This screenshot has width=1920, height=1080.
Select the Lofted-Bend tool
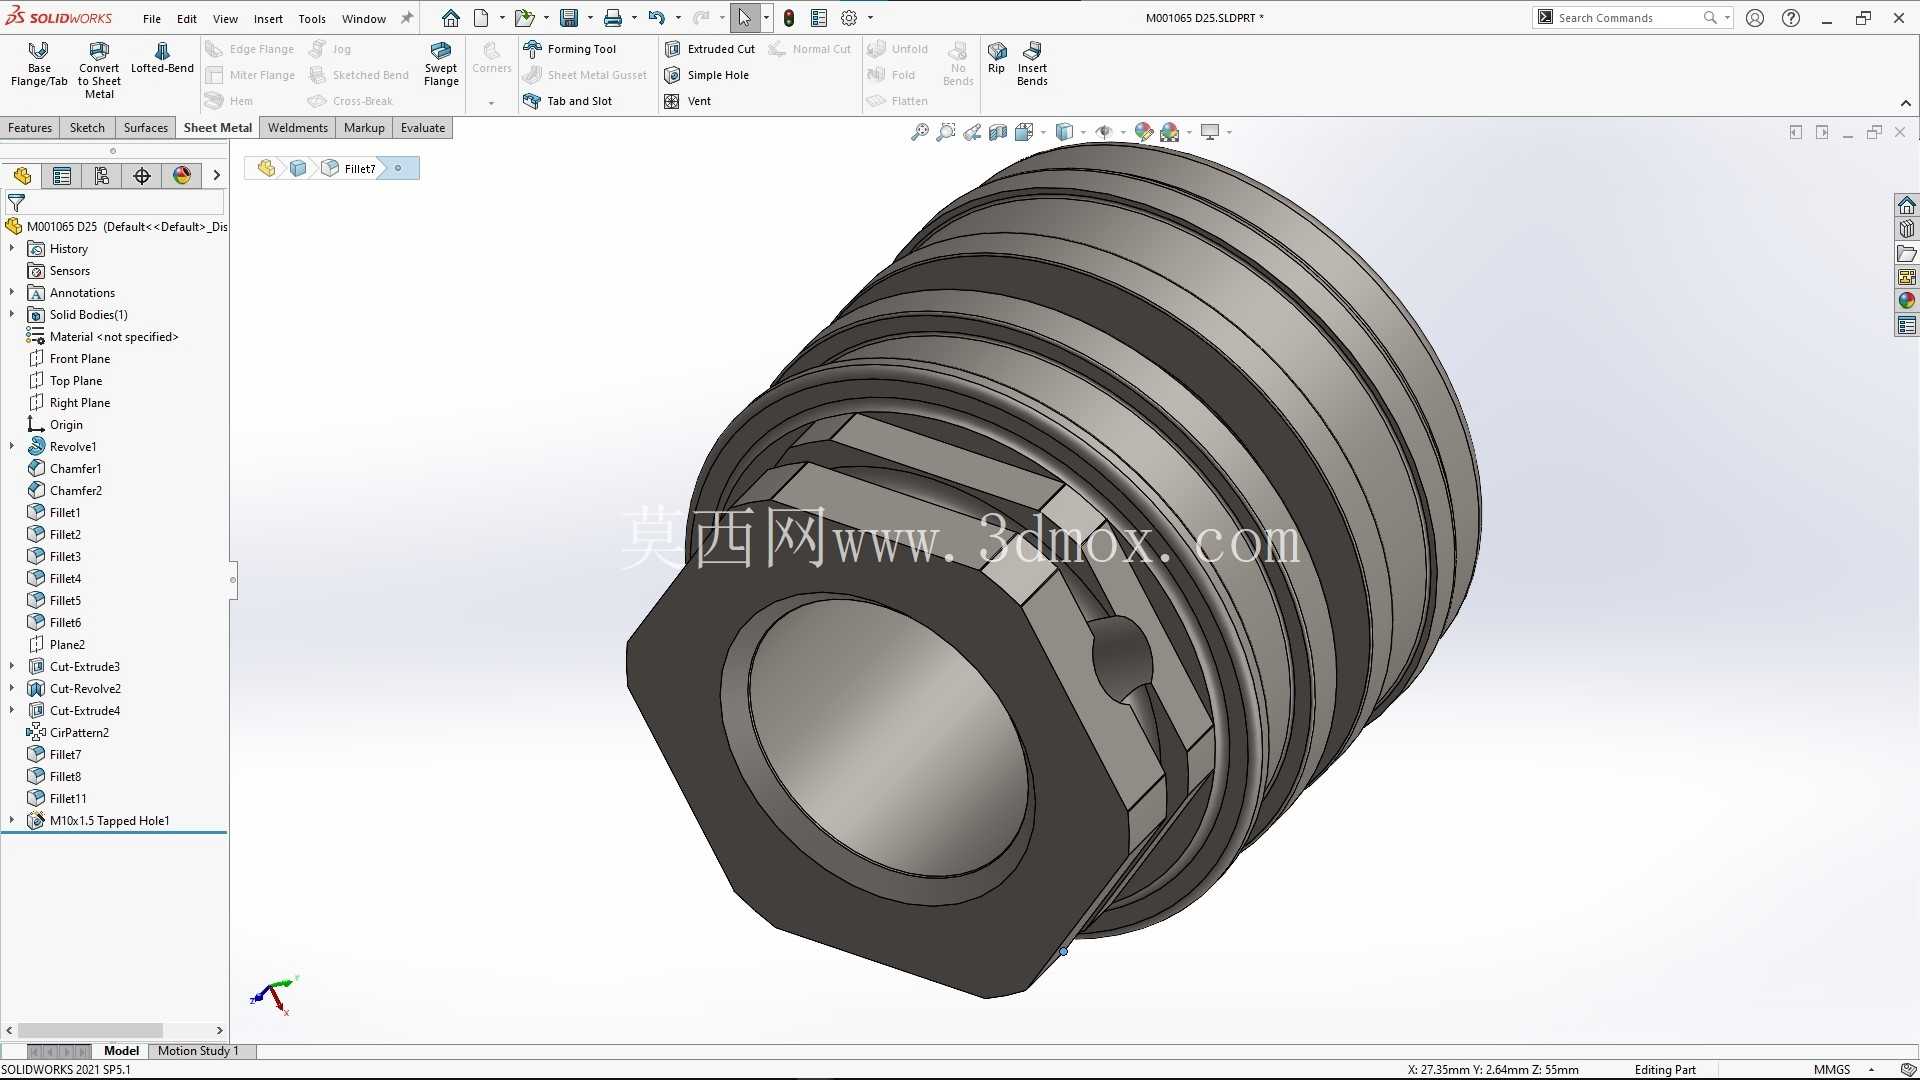[x=162, y=58]
